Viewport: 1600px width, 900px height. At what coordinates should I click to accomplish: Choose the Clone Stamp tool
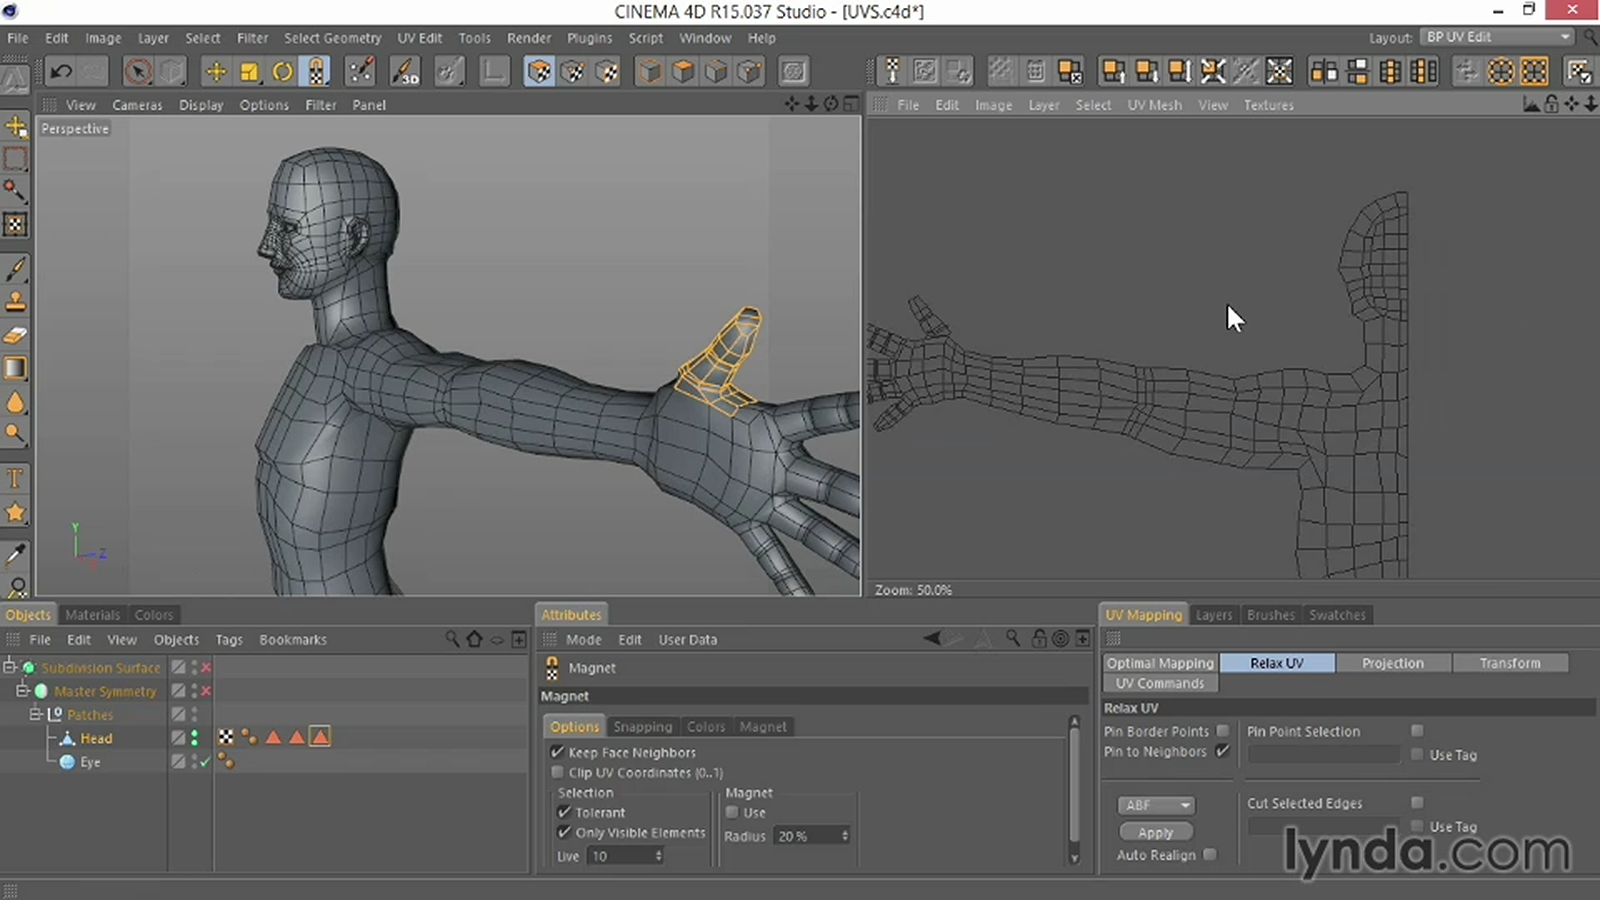pos(15,301)
